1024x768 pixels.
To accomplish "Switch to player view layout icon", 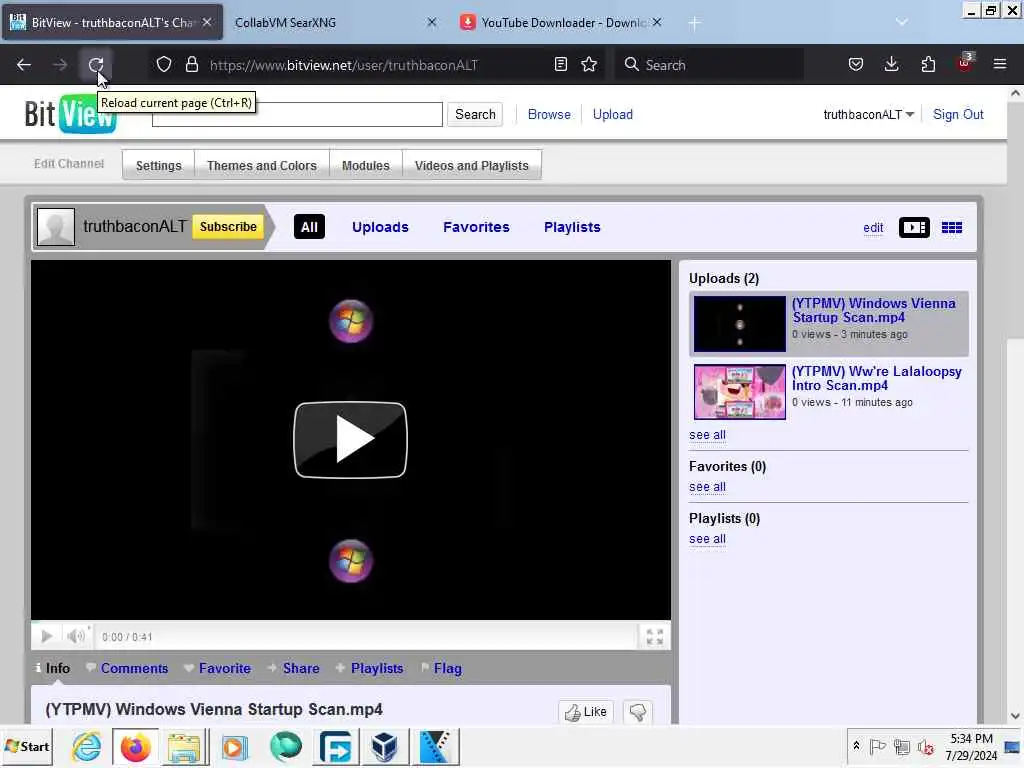I will click(914, 227).
